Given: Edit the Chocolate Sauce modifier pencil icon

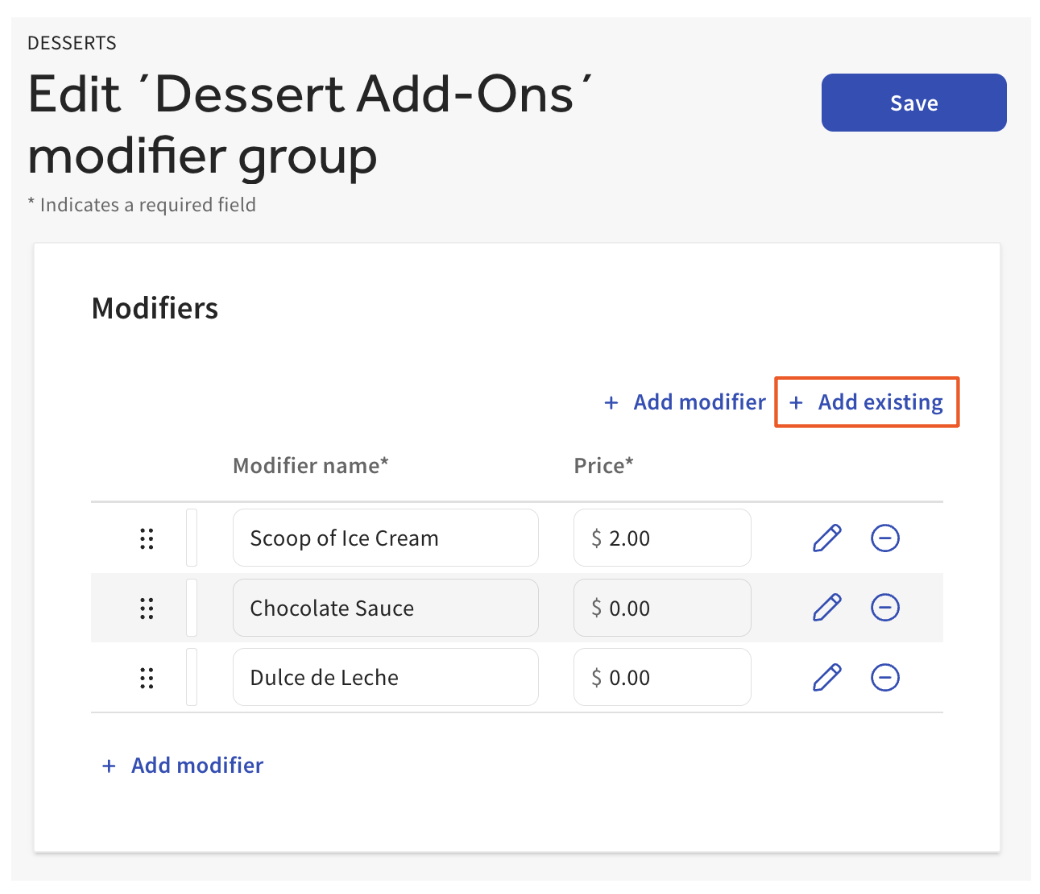Looking at the screenshot, I should (x=827, y=607).
